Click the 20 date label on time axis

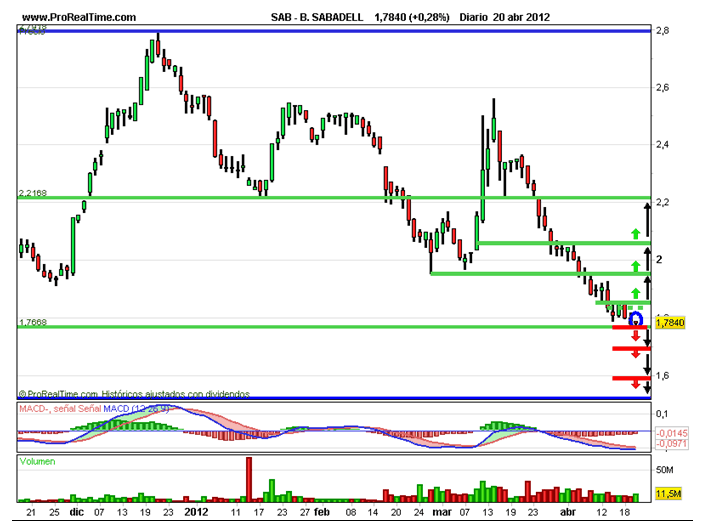pyautogui.click(x=396, y=512)
